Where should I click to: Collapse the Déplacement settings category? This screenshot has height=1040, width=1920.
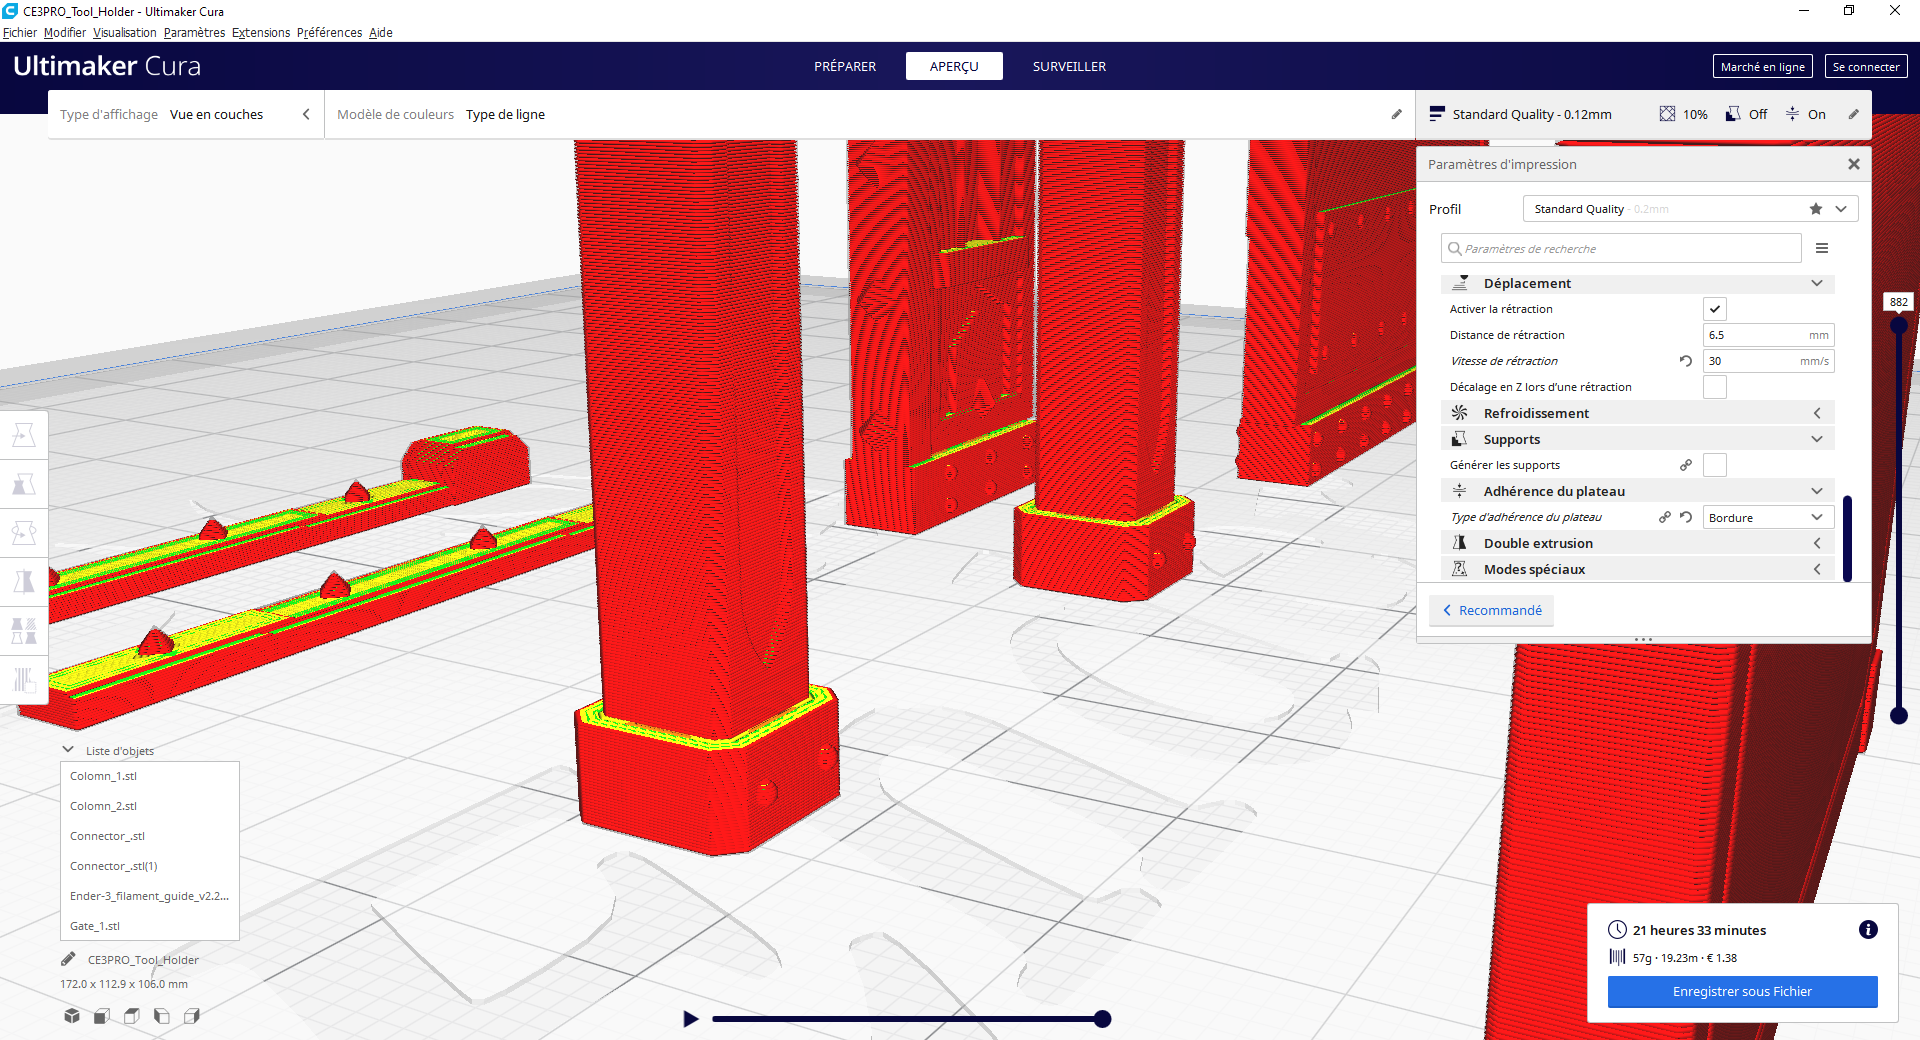coord(1638,283)
